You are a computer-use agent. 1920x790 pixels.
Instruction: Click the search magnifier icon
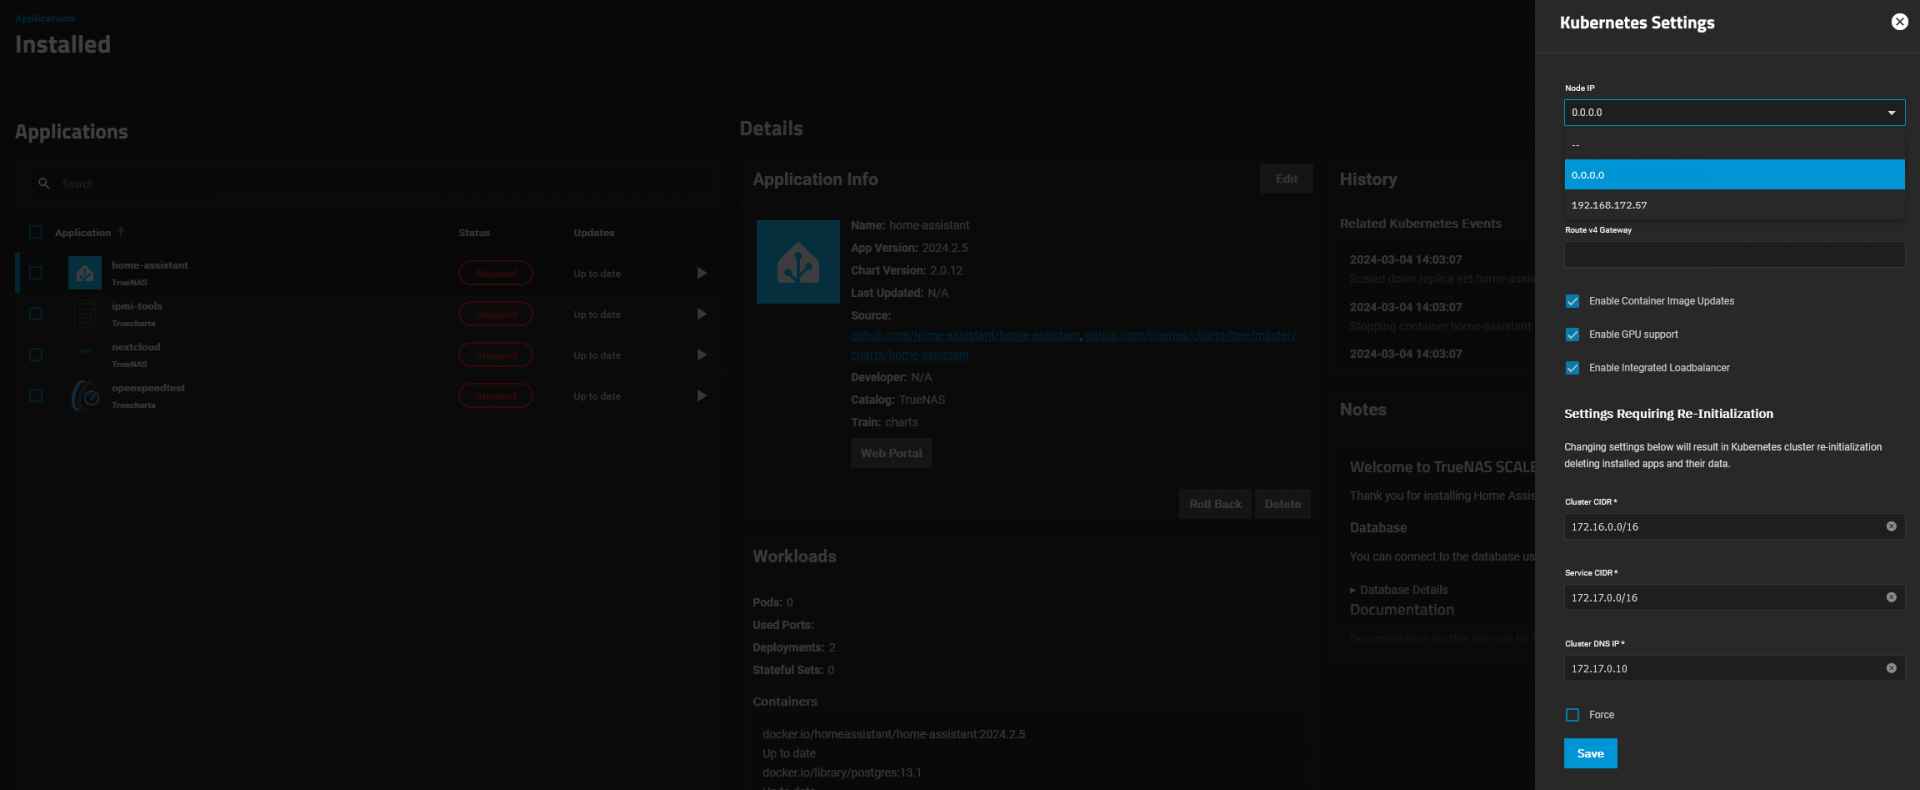[44, 184]
